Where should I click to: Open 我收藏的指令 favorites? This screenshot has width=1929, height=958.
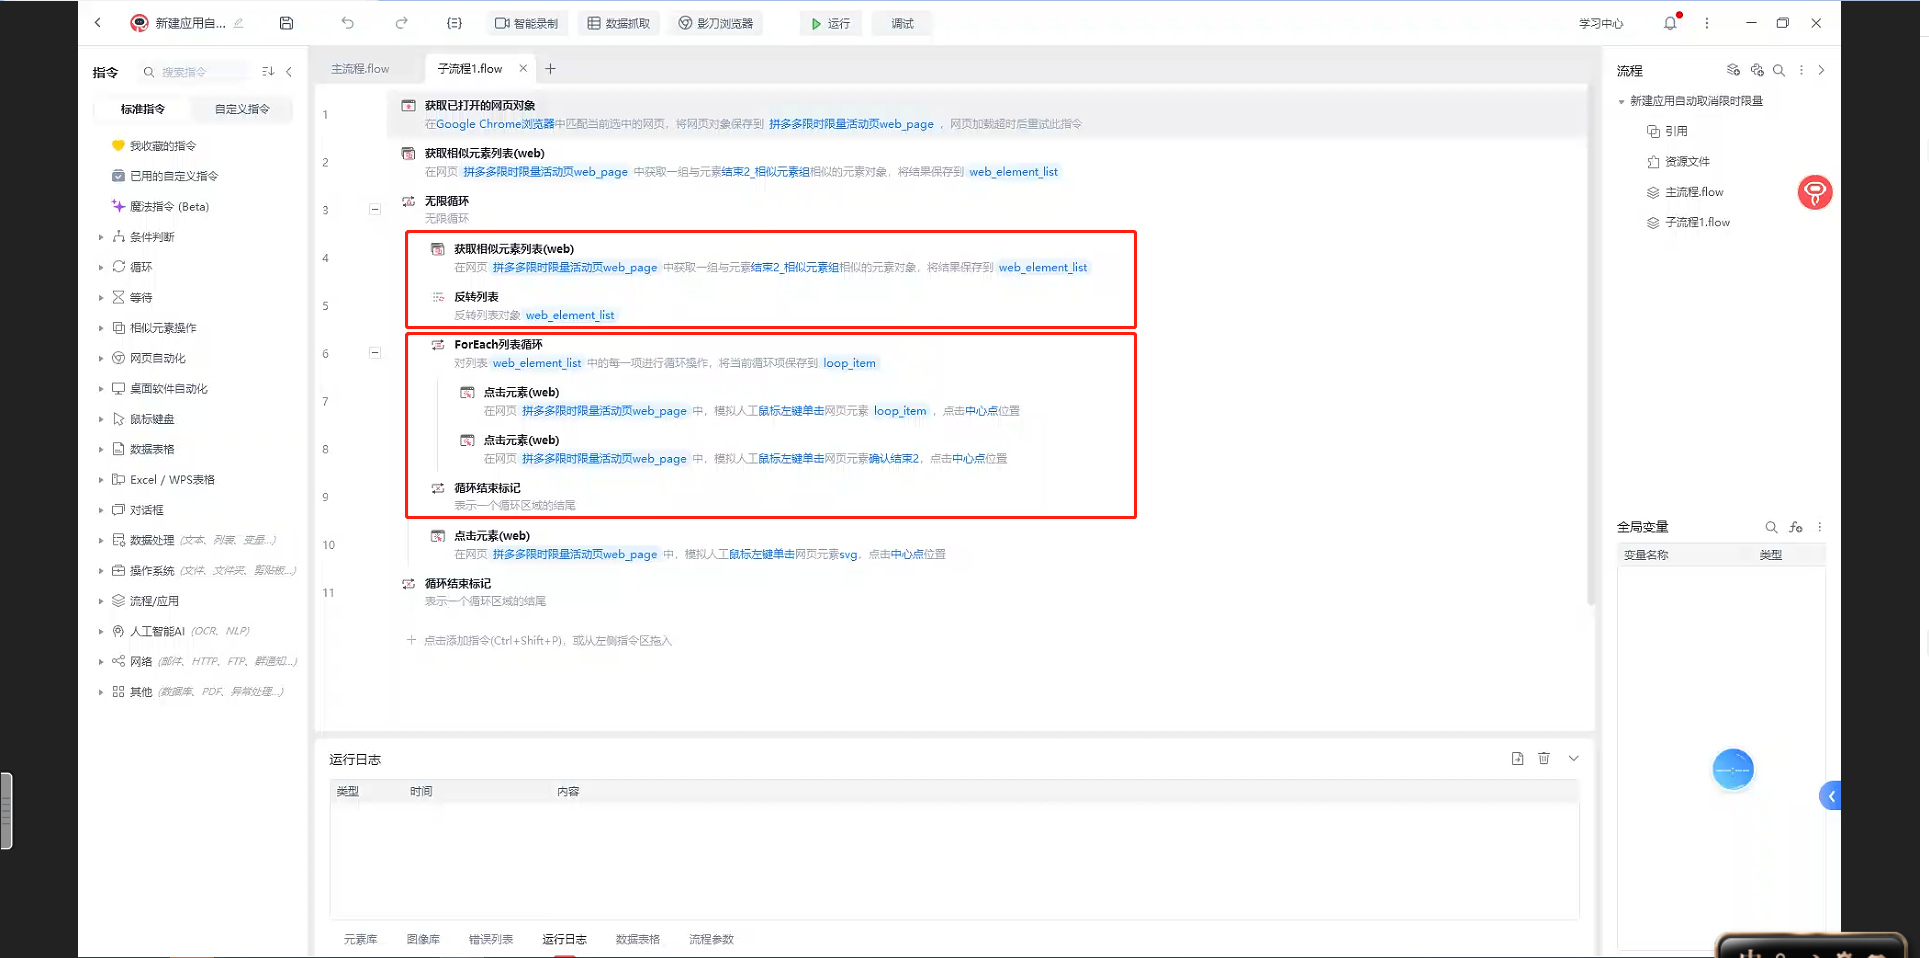tap(162, 146)
